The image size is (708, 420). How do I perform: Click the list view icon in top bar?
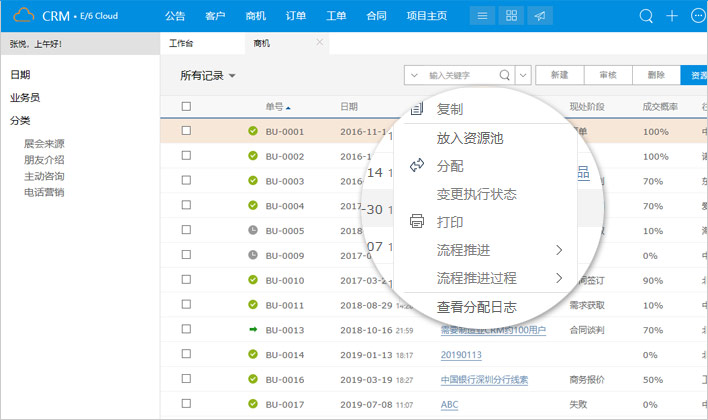(483, 16)
